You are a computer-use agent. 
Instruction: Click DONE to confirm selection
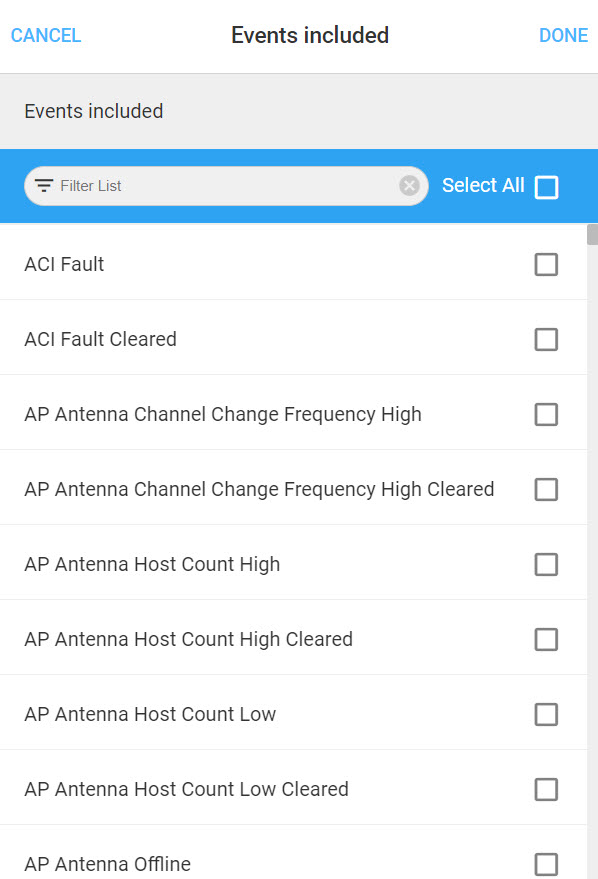click(x=563, y=35)
